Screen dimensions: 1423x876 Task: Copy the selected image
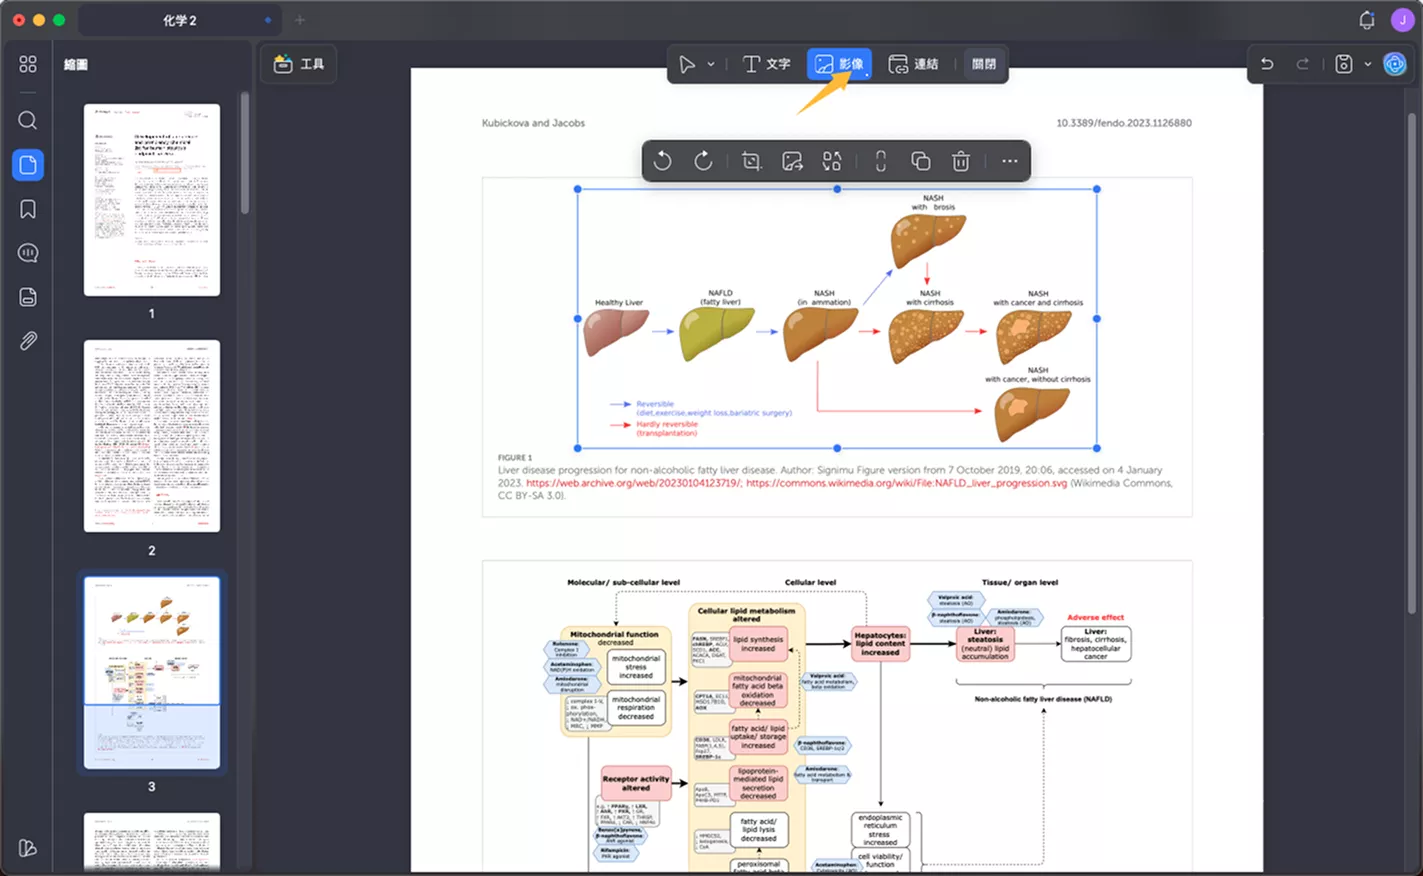pos(921,161)
